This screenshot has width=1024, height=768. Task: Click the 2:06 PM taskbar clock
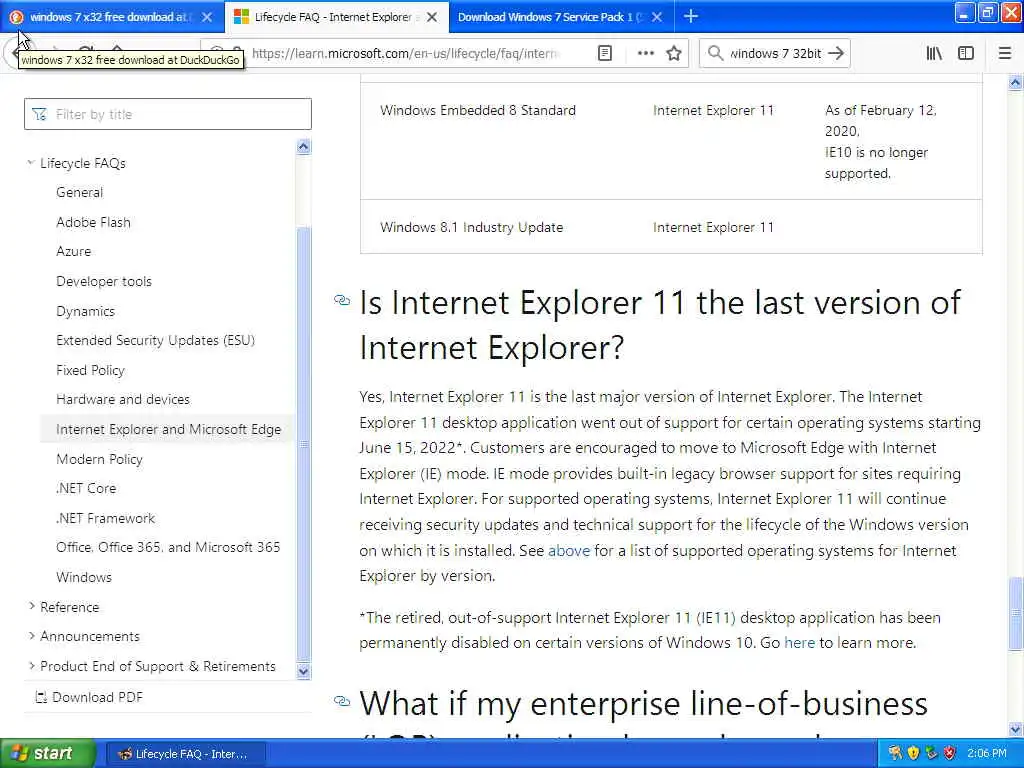point(987,754)
